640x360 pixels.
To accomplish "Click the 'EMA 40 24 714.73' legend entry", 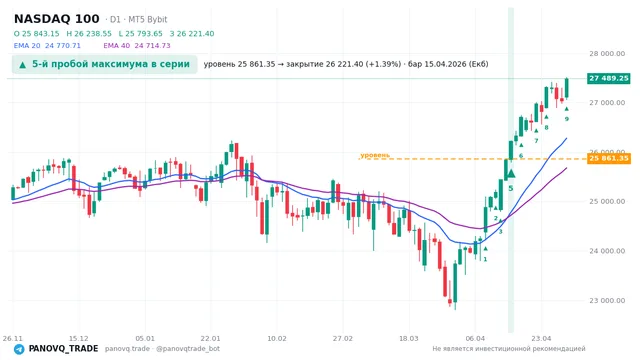I will [137, 46].
